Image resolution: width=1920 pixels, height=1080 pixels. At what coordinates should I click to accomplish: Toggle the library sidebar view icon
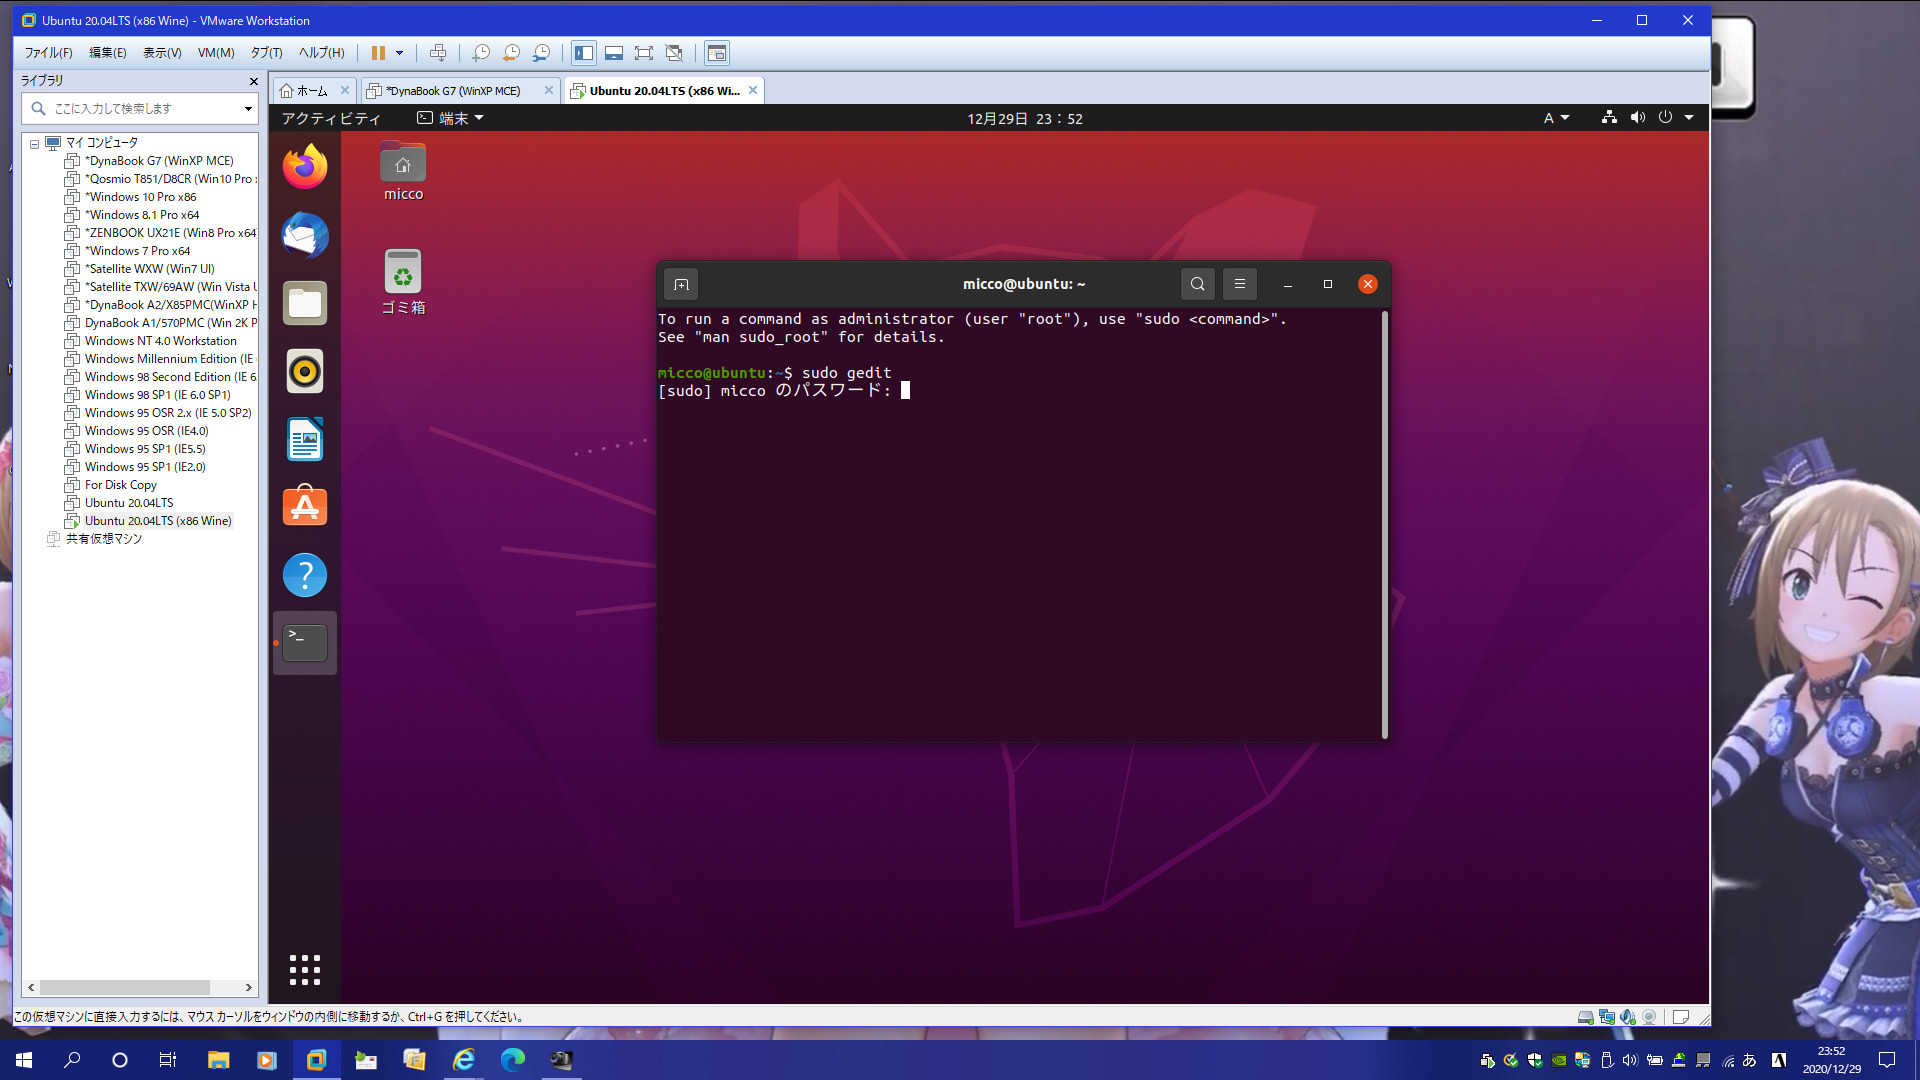point(584,53)
